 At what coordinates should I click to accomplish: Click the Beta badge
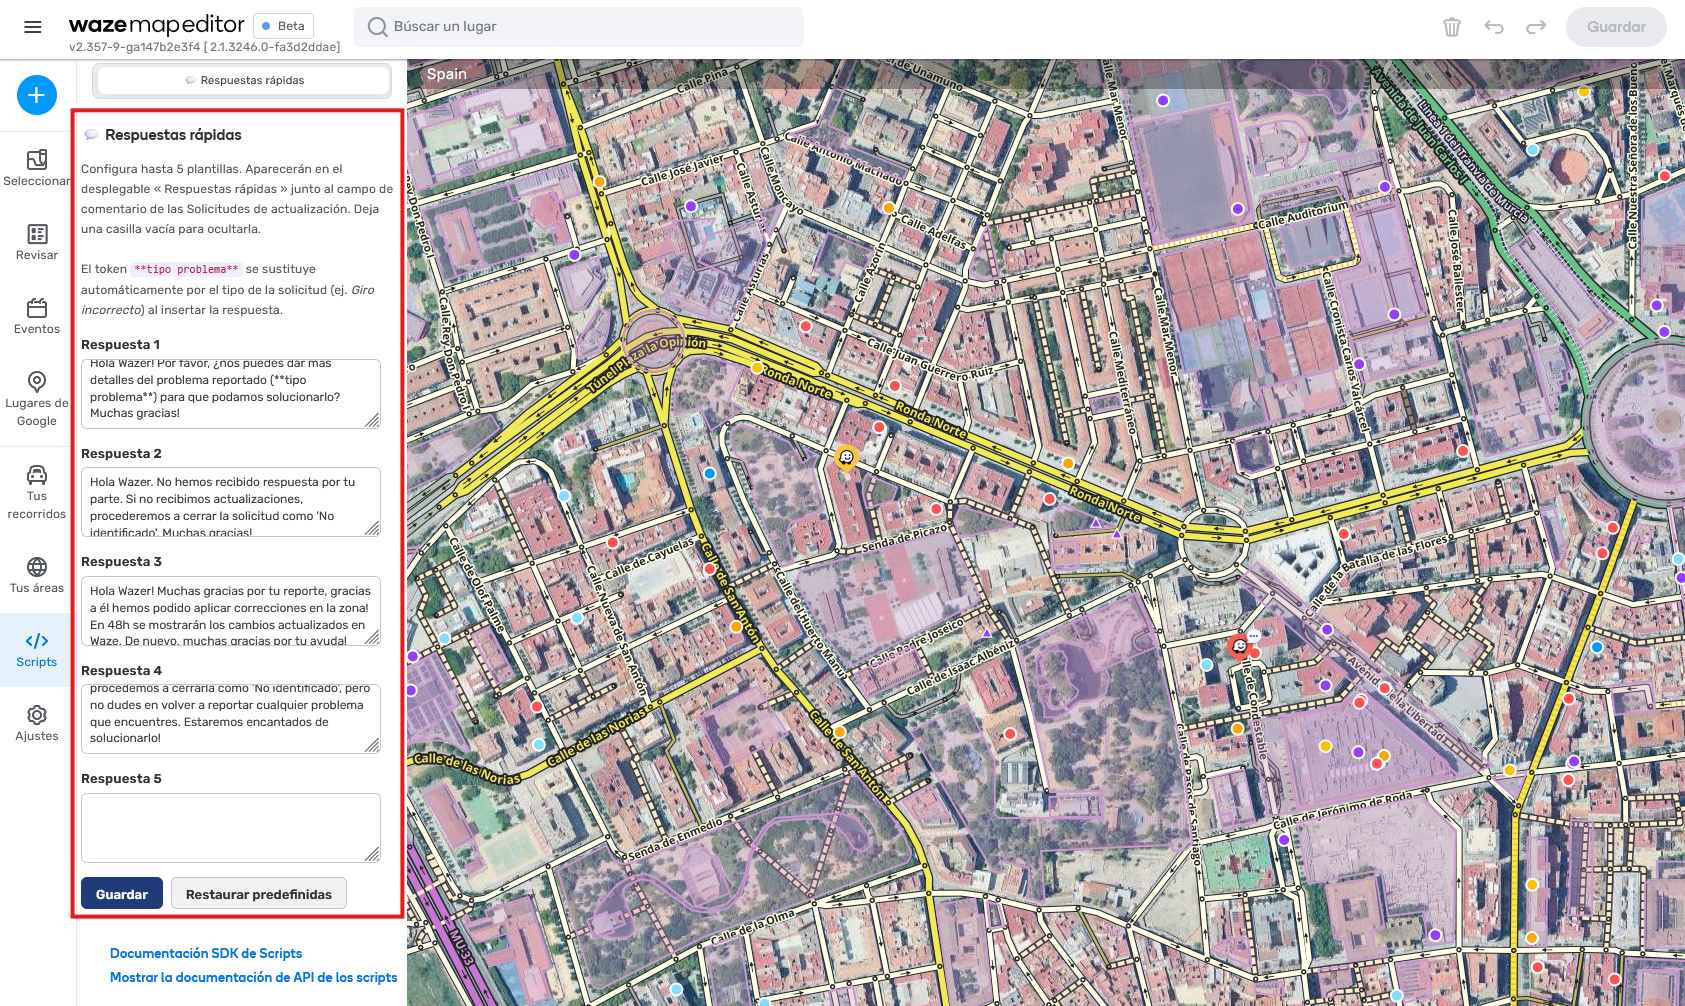(x=284, y=26)
